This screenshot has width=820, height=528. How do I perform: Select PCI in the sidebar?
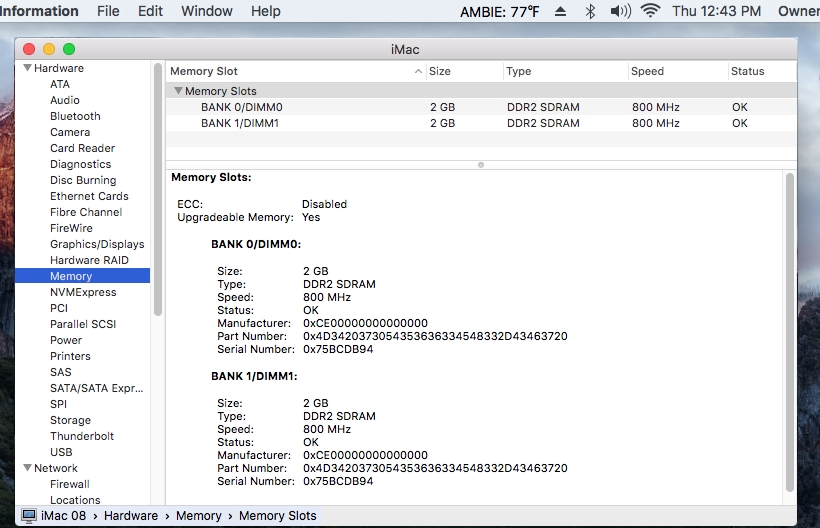[x=59, y=308]
